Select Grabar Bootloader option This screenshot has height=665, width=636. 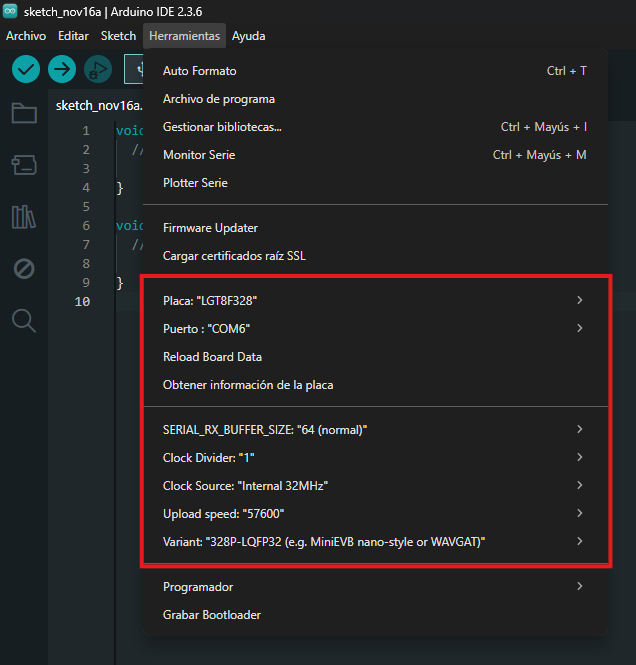pos(212,615)
